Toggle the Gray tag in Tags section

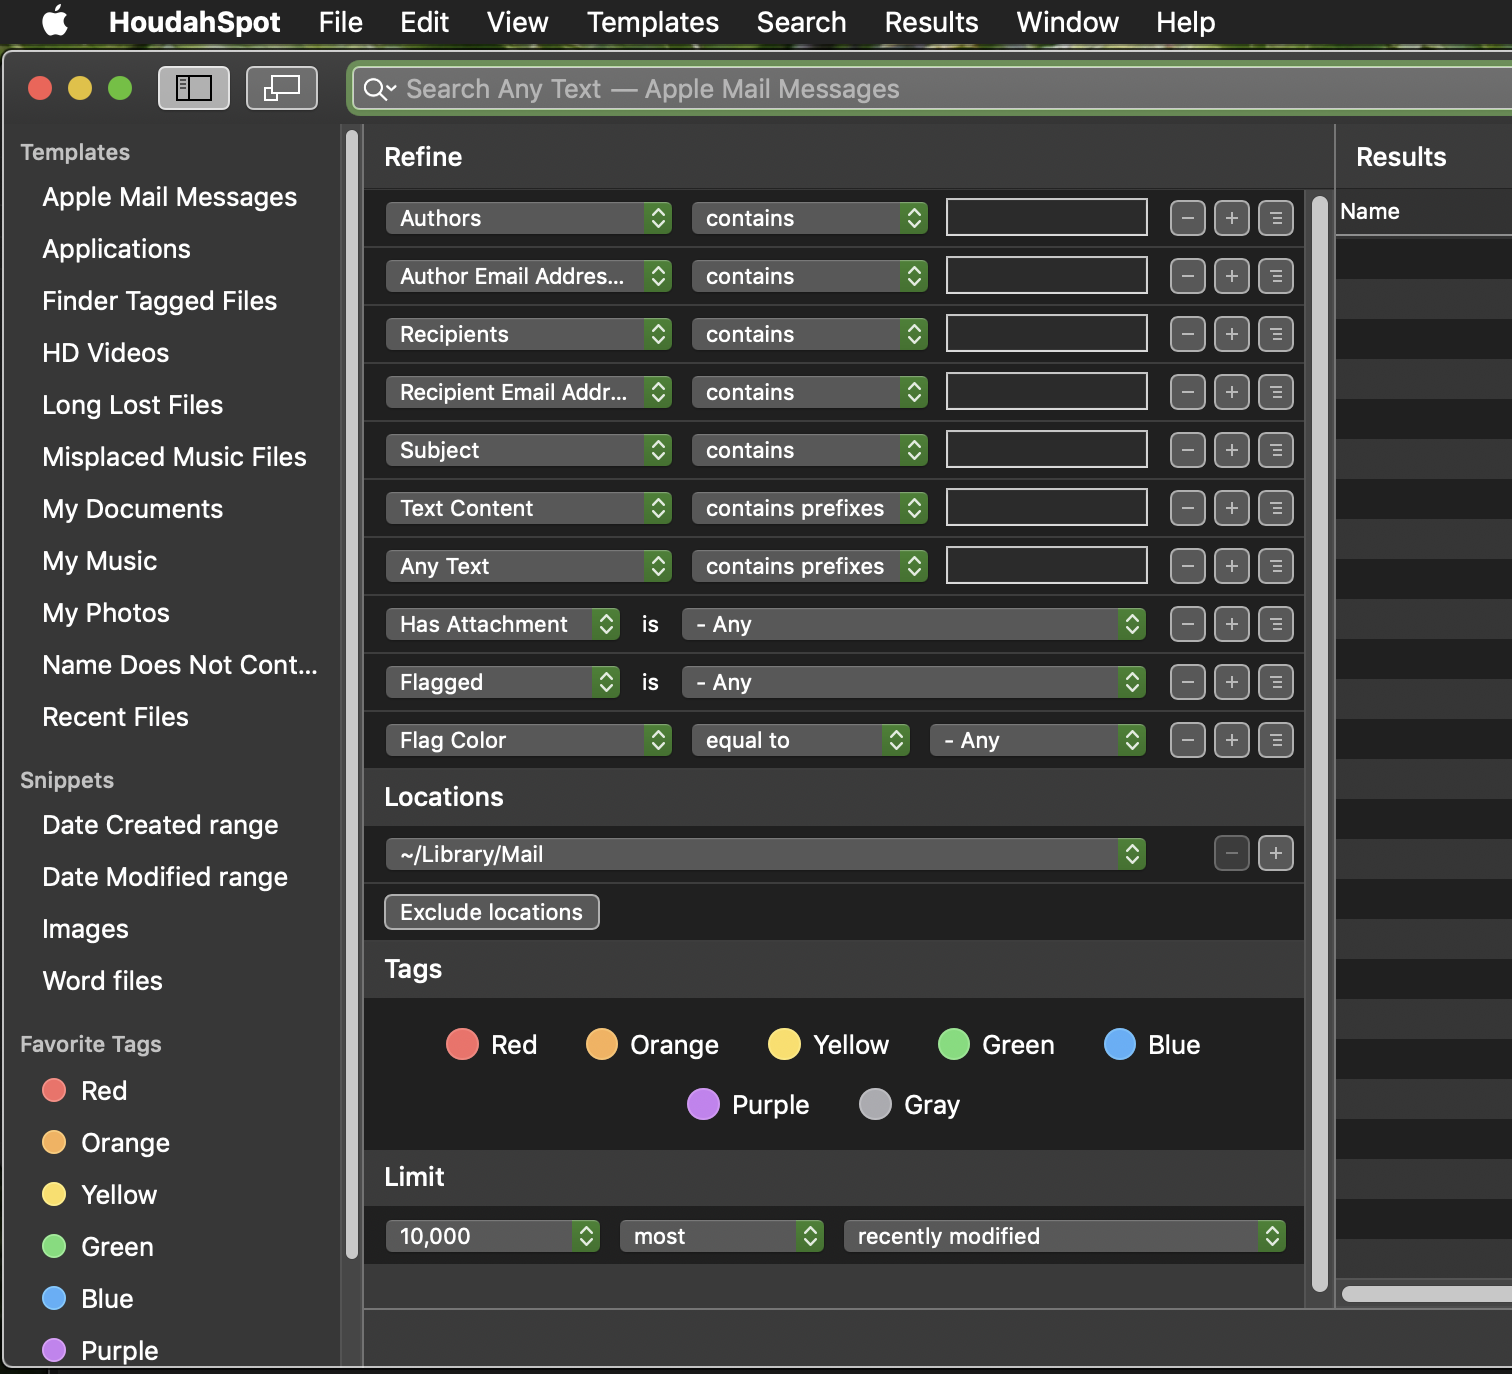click(909, 1104)
